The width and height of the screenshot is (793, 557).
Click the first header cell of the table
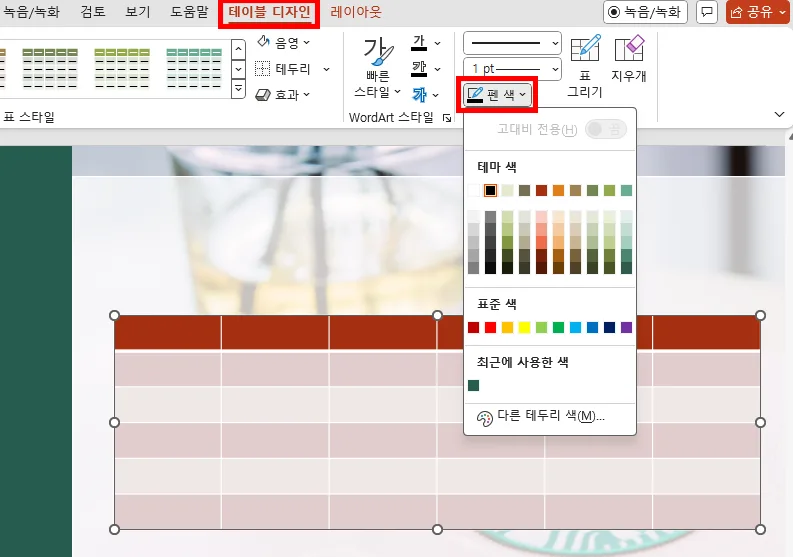coord(168,332)
